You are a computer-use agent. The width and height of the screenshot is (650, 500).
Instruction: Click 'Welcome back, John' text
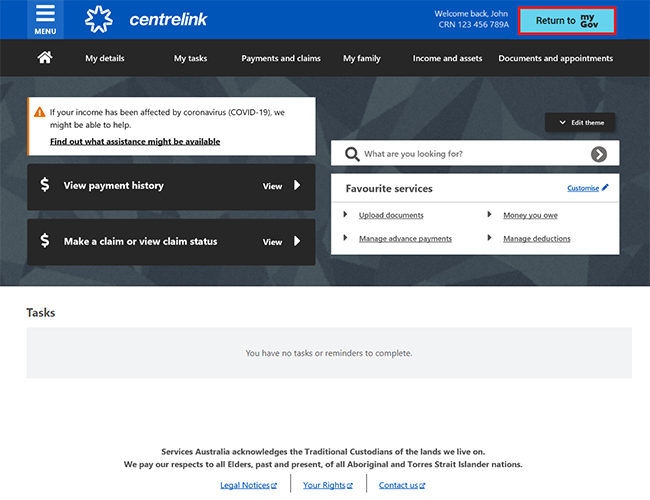471,14
